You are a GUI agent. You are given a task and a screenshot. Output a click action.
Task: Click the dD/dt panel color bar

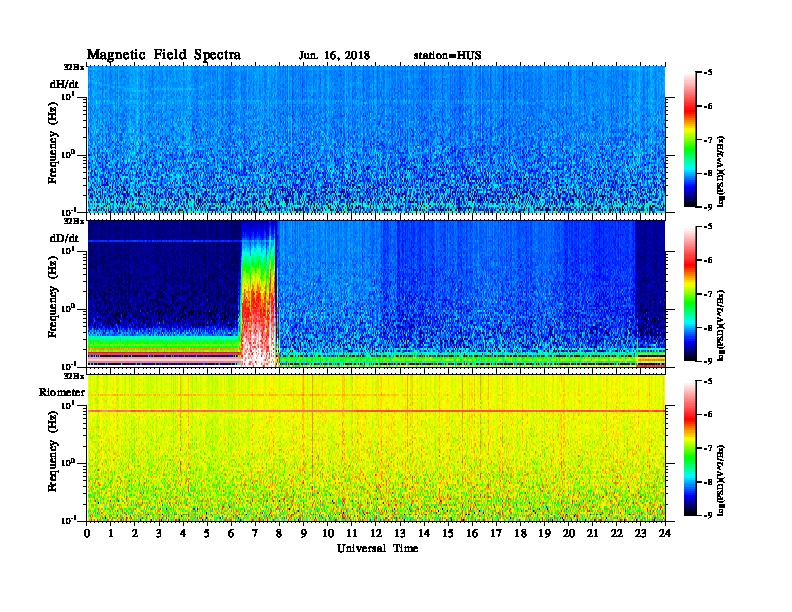[690, 293]
